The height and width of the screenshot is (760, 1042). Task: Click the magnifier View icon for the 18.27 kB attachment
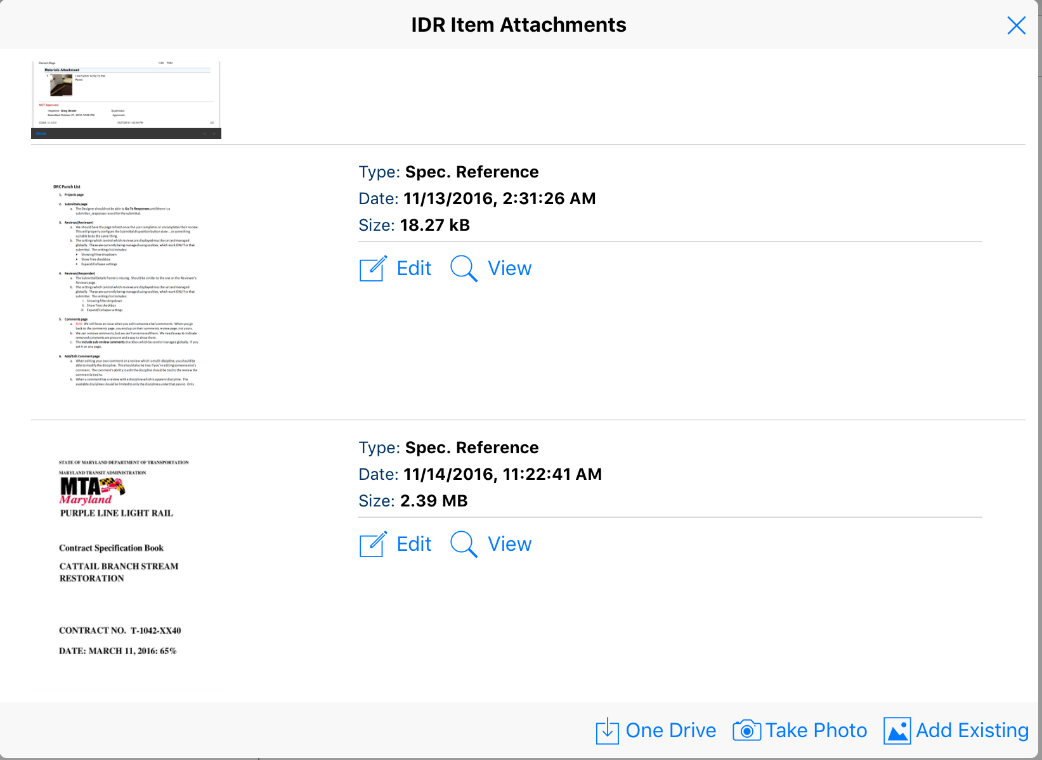tap(464, 269)
